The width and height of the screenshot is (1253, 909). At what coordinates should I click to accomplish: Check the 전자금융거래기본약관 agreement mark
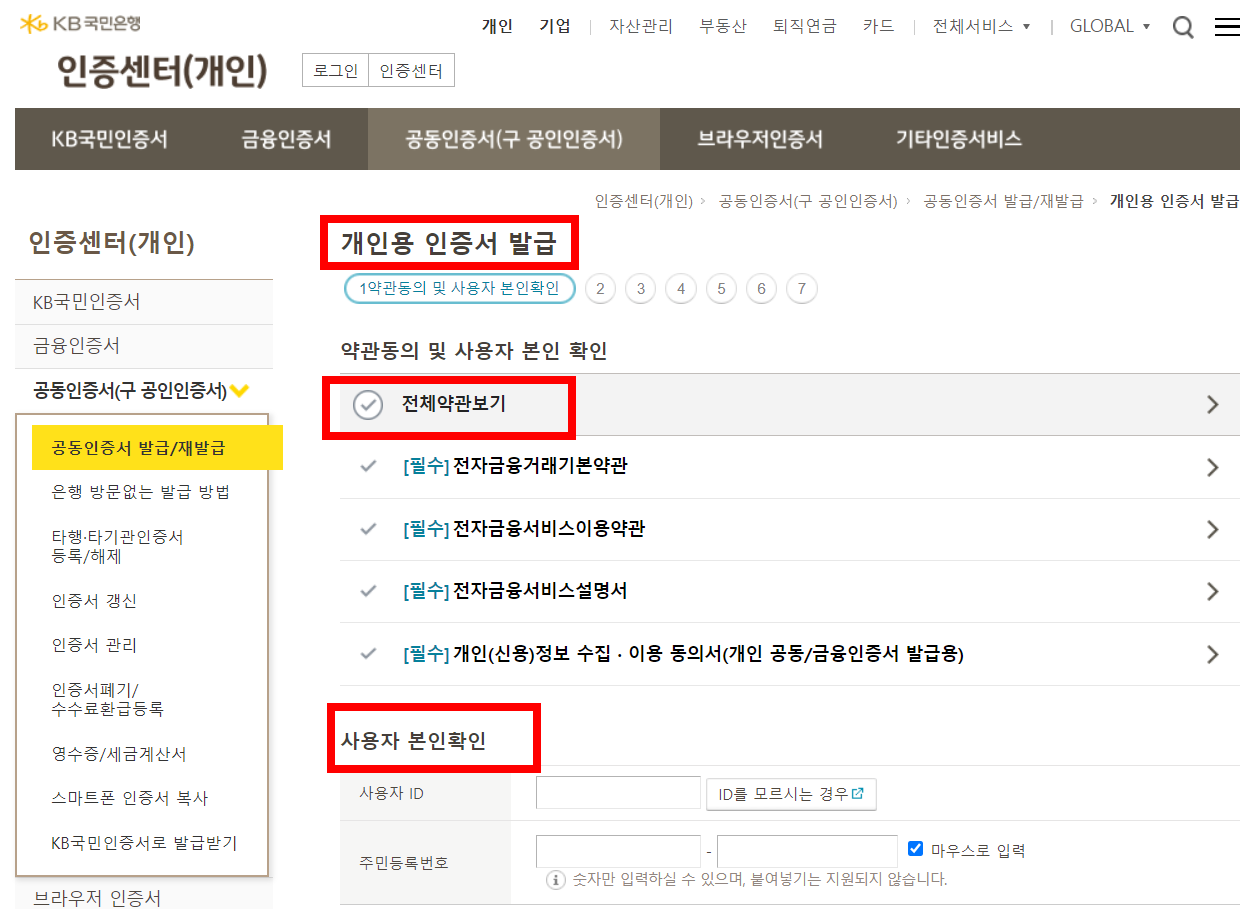pos(368,466)
